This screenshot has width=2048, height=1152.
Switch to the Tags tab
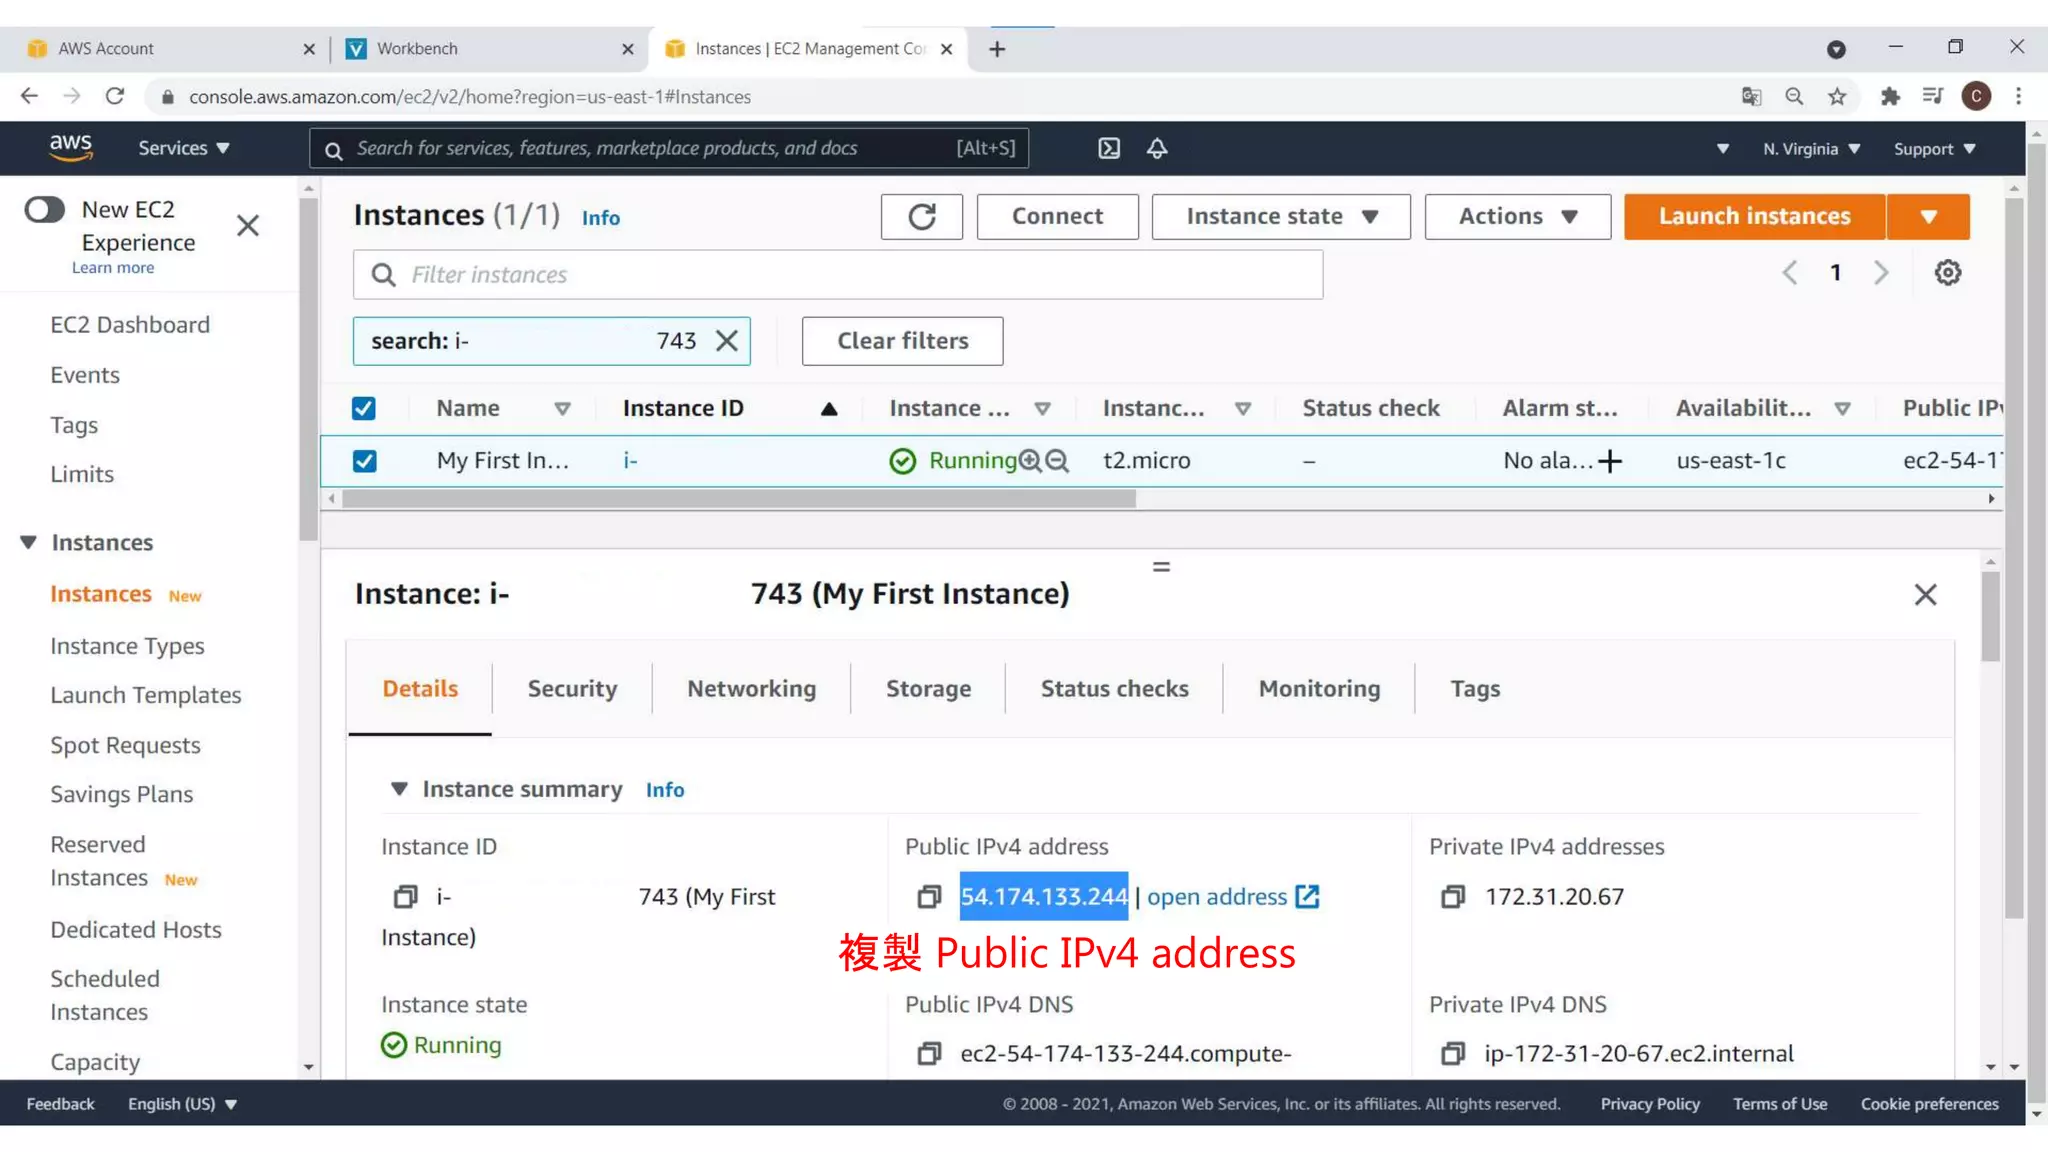1475,689
